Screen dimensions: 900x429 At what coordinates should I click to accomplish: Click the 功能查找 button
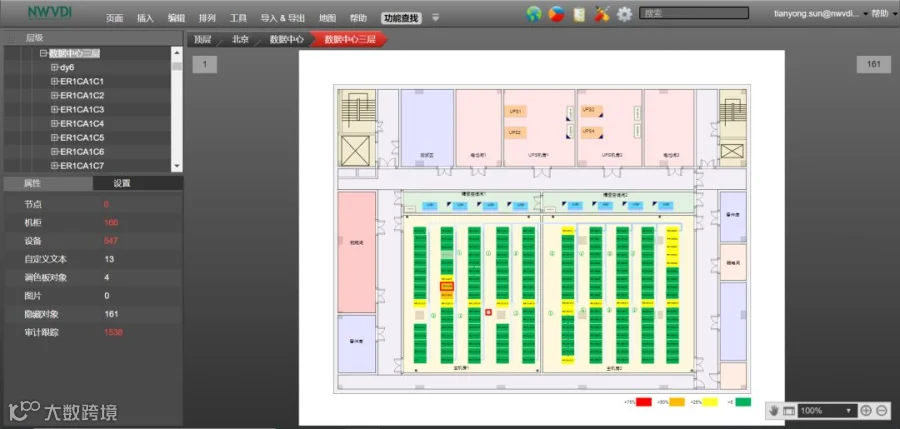pyautogui.click(x=401, y=18)
